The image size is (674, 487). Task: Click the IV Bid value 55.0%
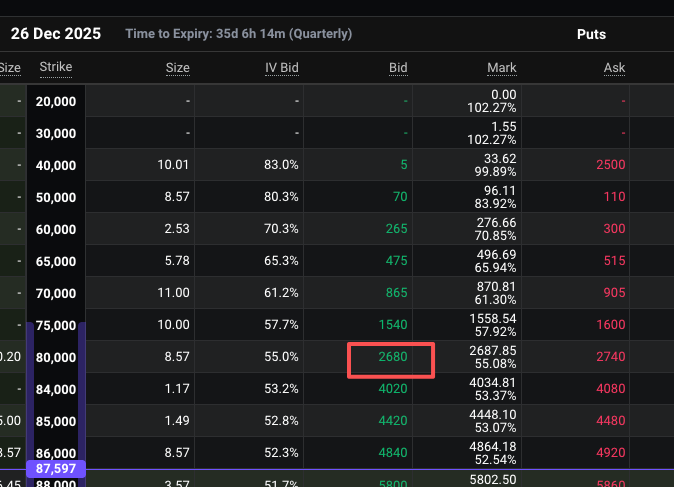pos(281,356)
